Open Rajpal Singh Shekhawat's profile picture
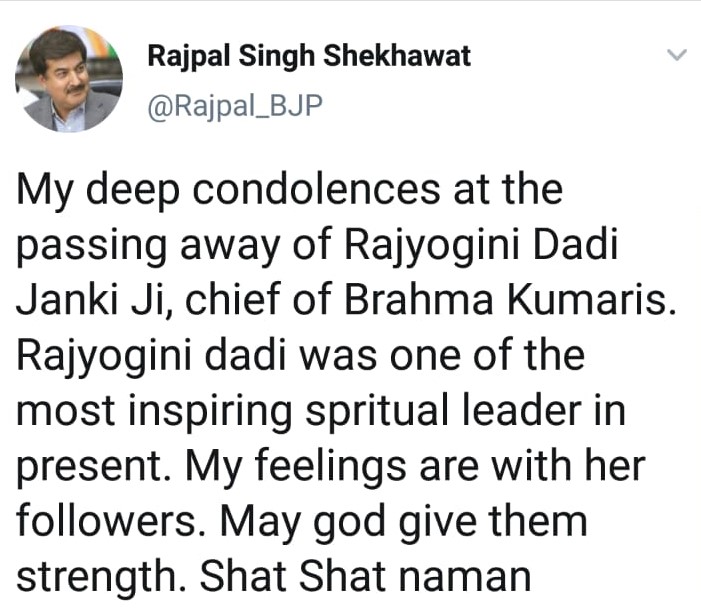Image resolution: width=701 pixels, height=614 pixels. tap(69, 79)
